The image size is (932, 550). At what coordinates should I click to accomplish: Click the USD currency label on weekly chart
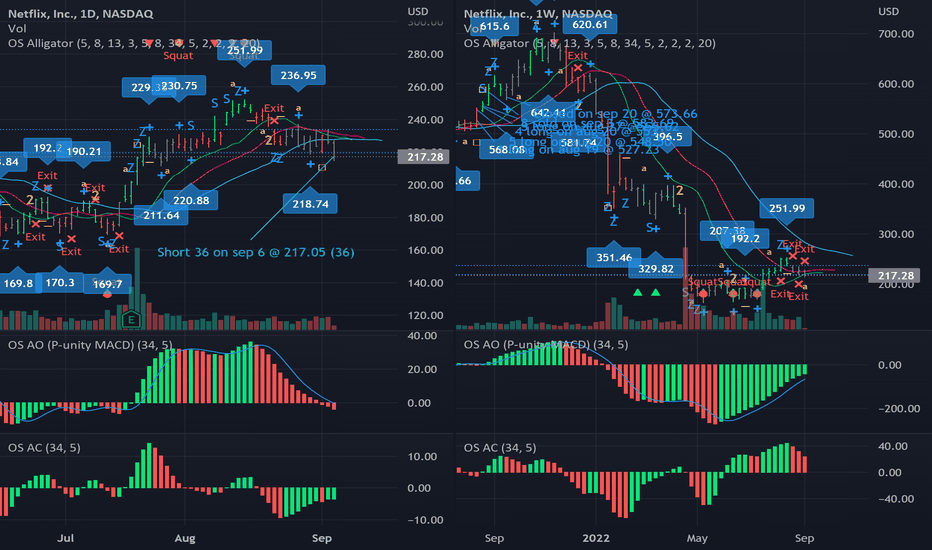889,11
